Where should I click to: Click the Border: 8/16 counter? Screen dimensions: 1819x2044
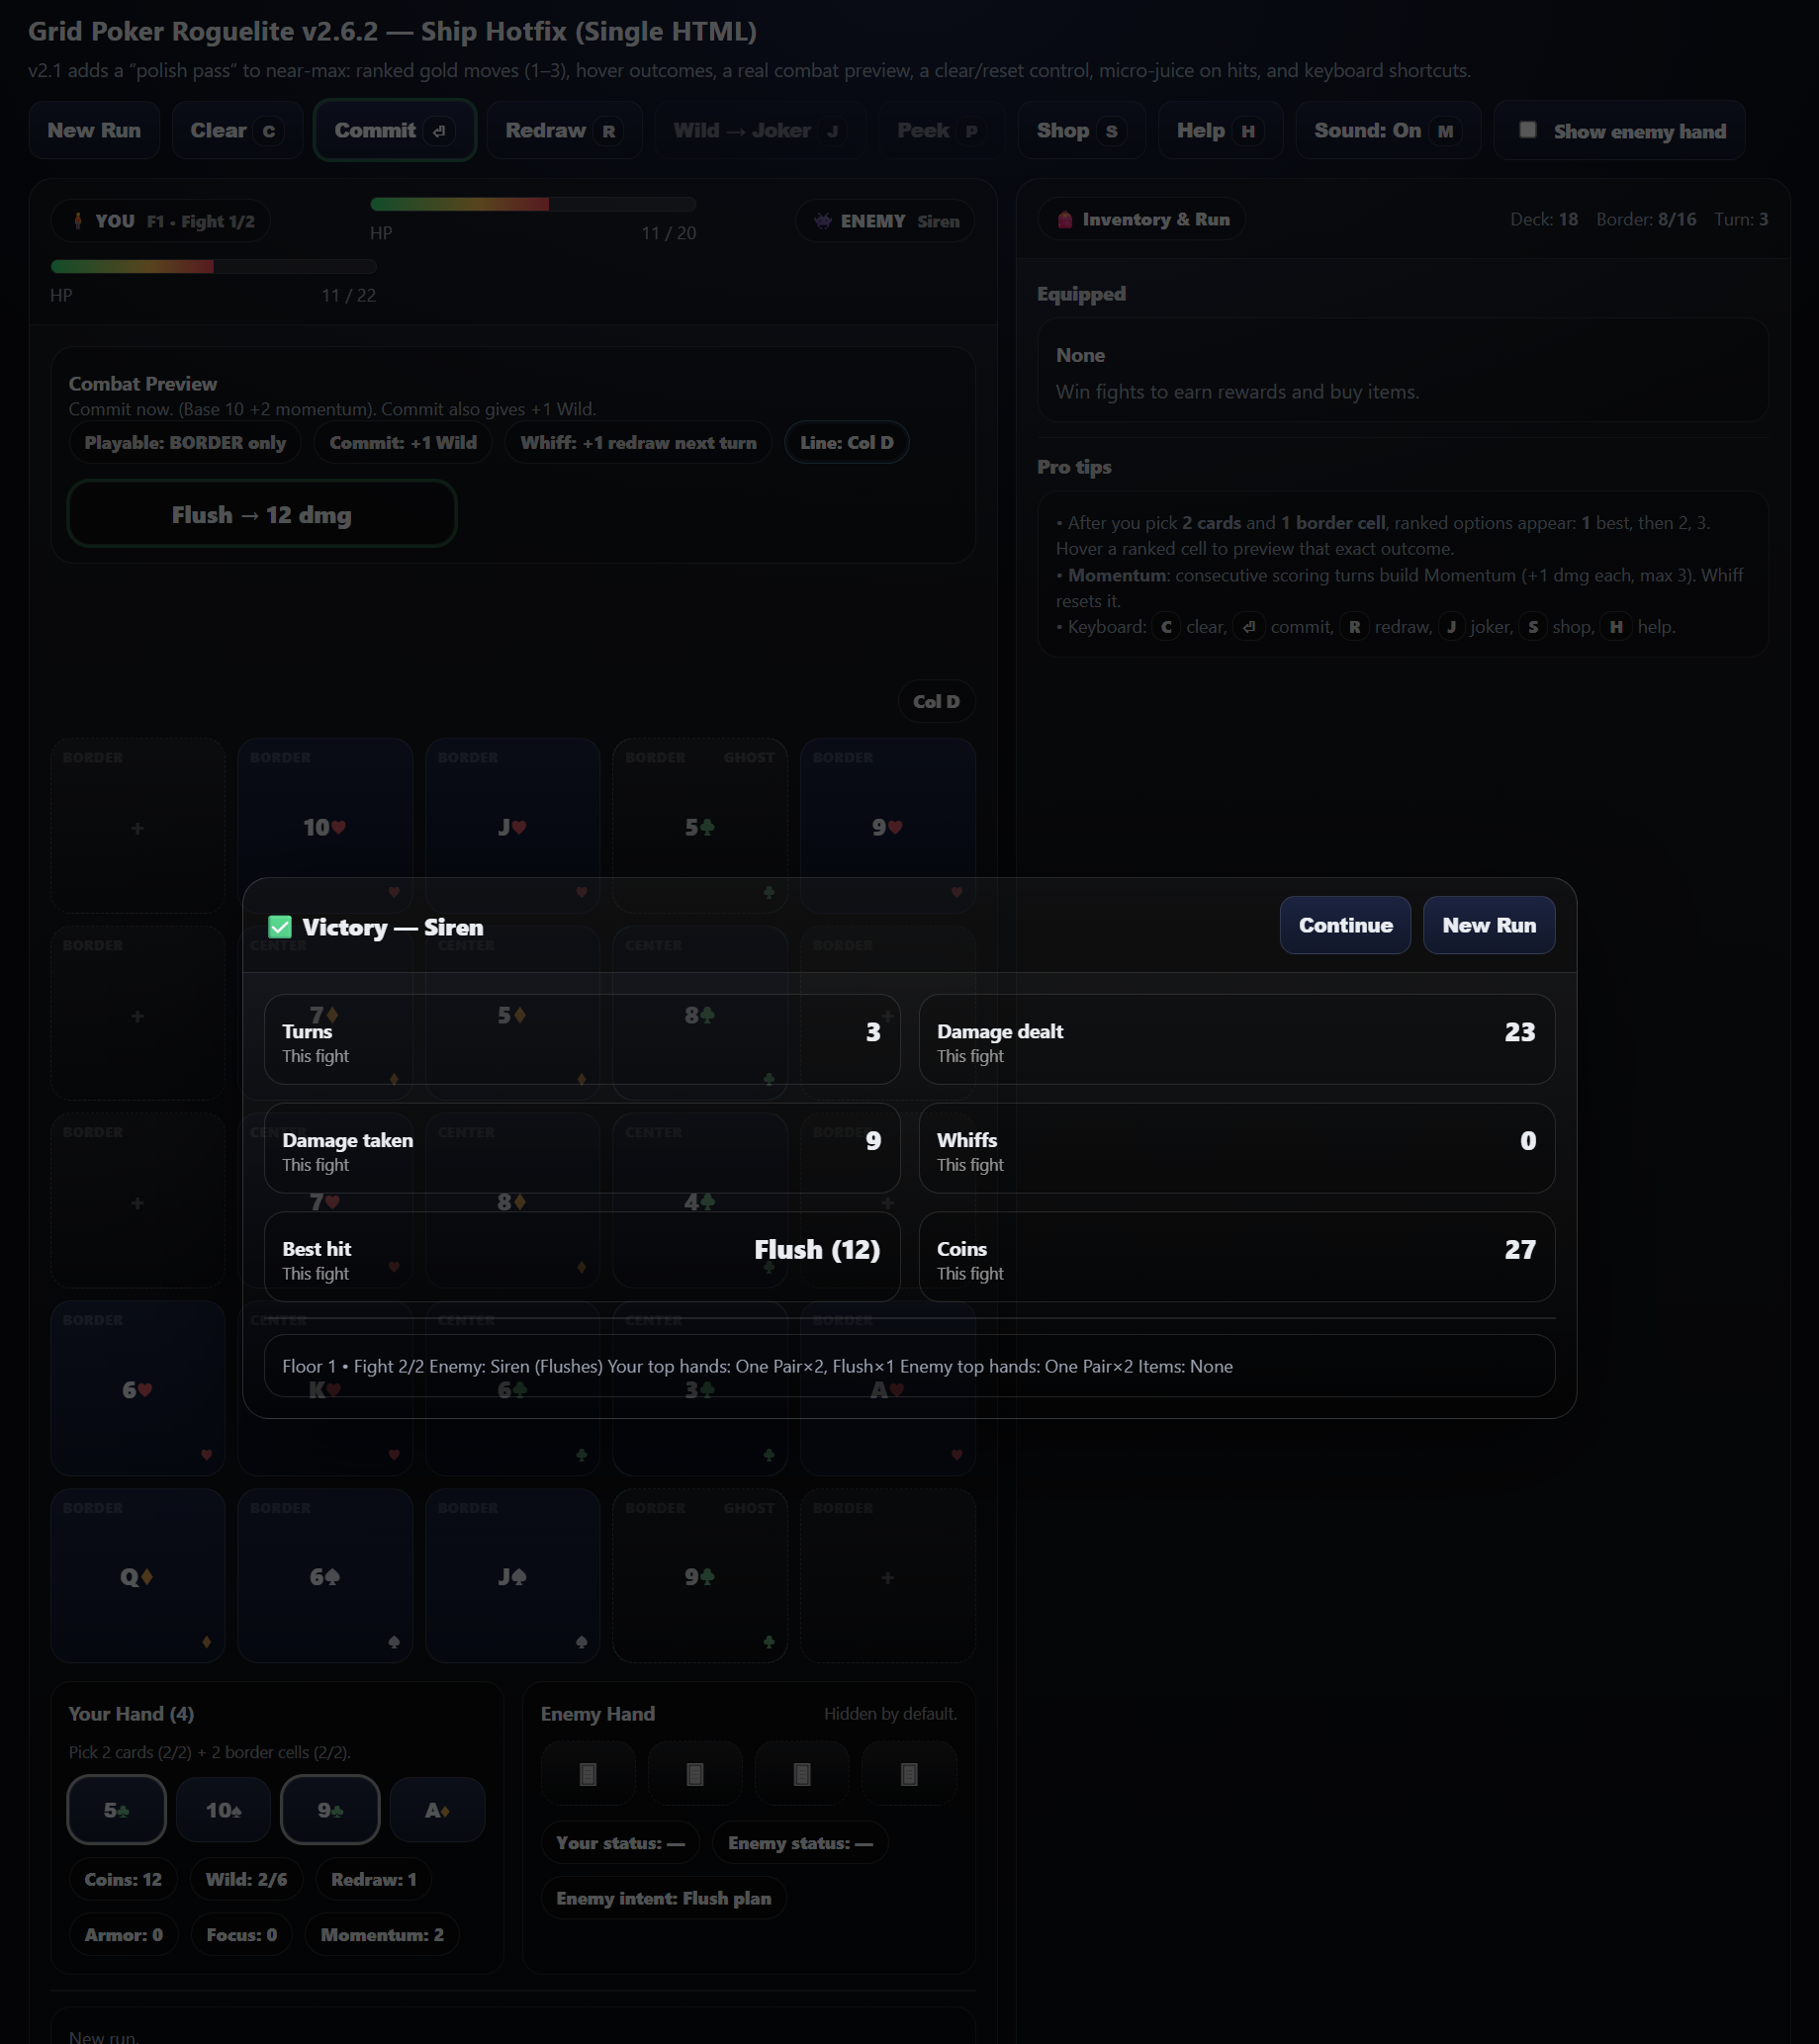(1646, 219)
